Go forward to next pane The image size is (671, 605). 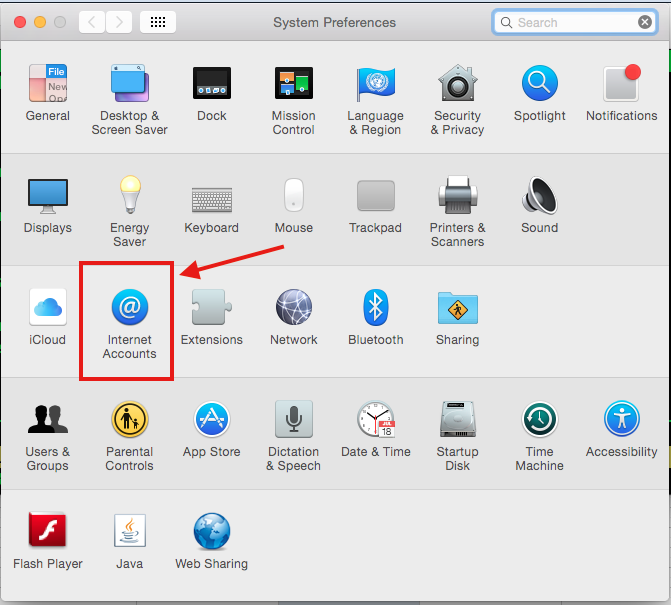119,22
